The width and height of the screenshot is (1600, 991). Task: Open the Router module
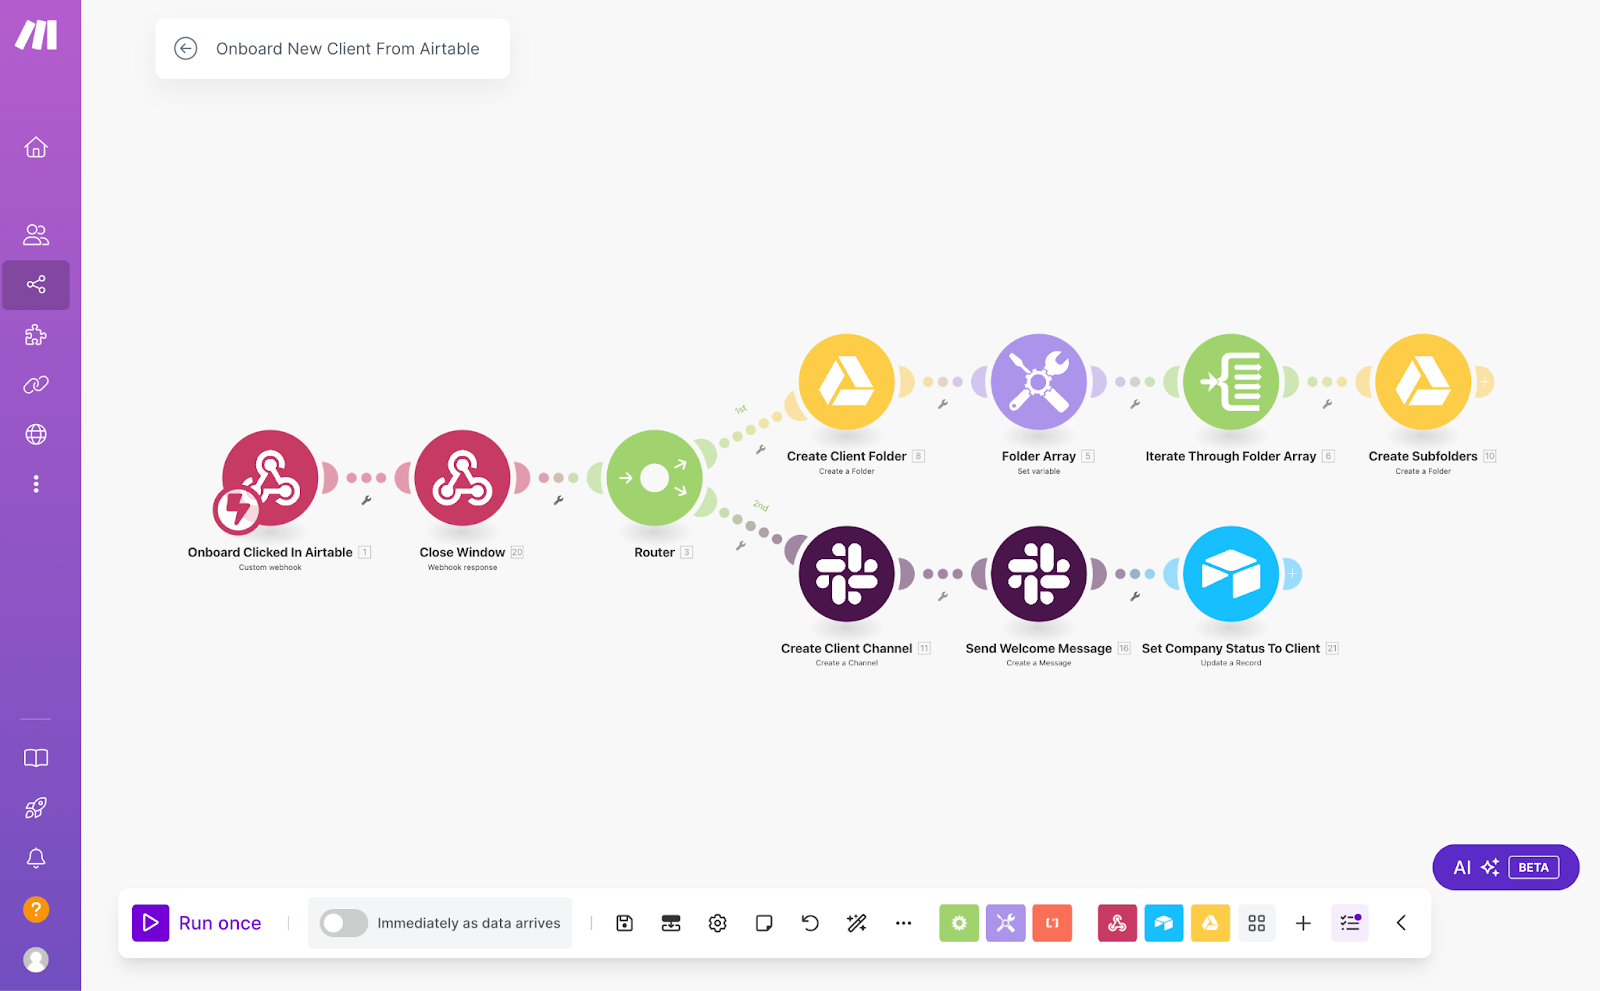[x=655, y=478]
